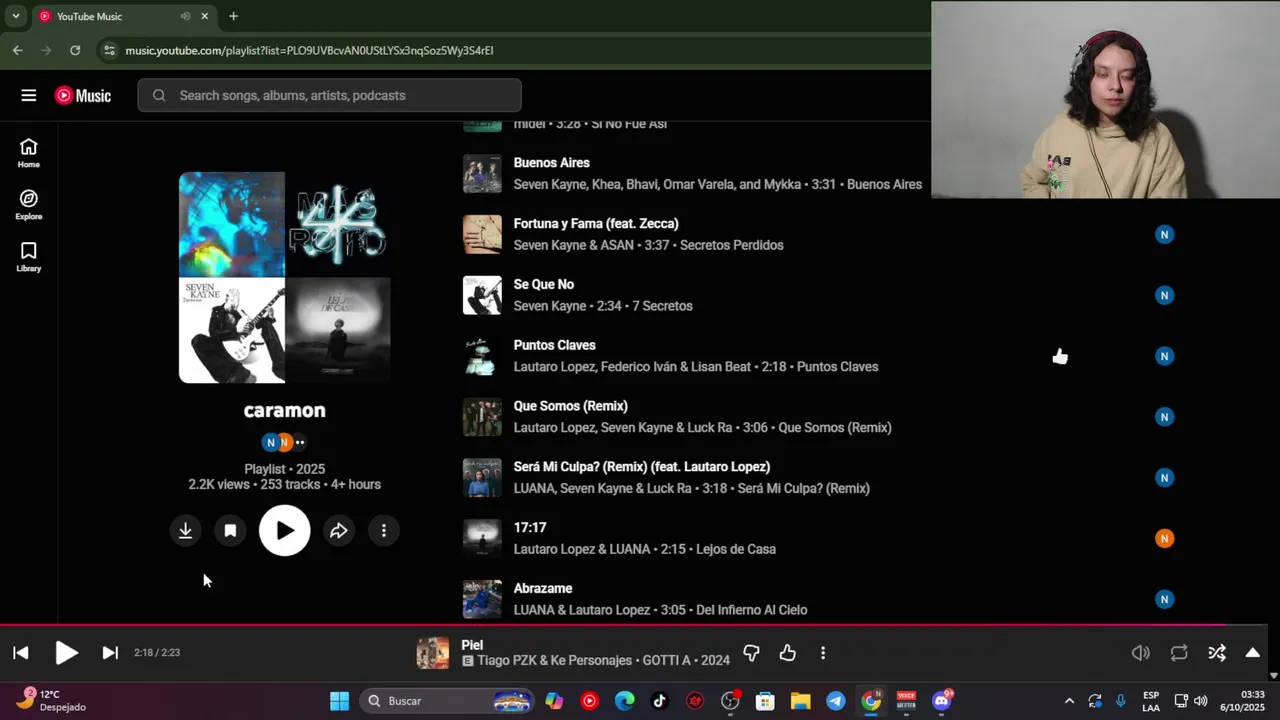
Task: Open File Explorer from taskbar
Action: (x=800, y=701)
